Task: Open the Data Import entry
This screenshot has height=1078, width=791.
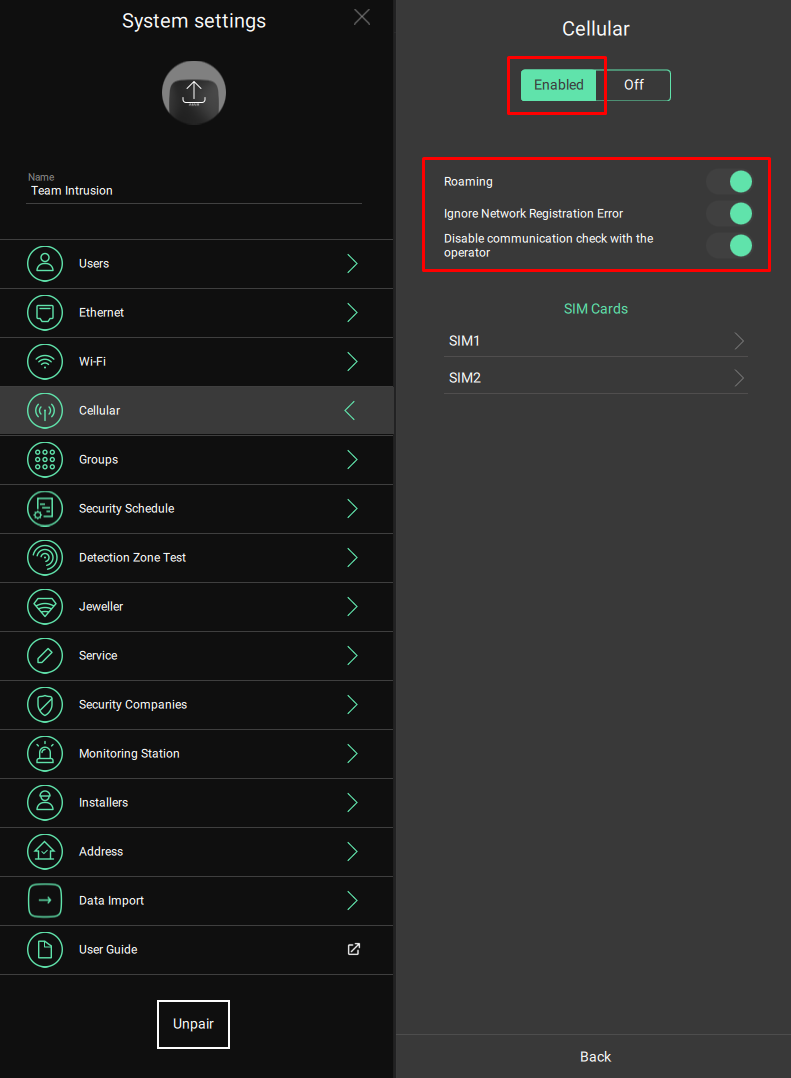Action: (x=197, y=901)
